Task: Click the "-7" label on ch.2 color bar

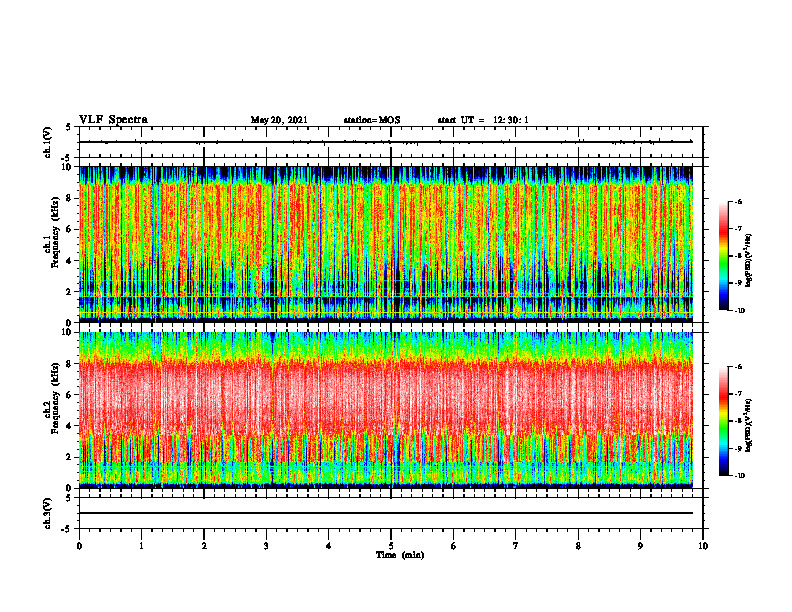Action: 738,394
